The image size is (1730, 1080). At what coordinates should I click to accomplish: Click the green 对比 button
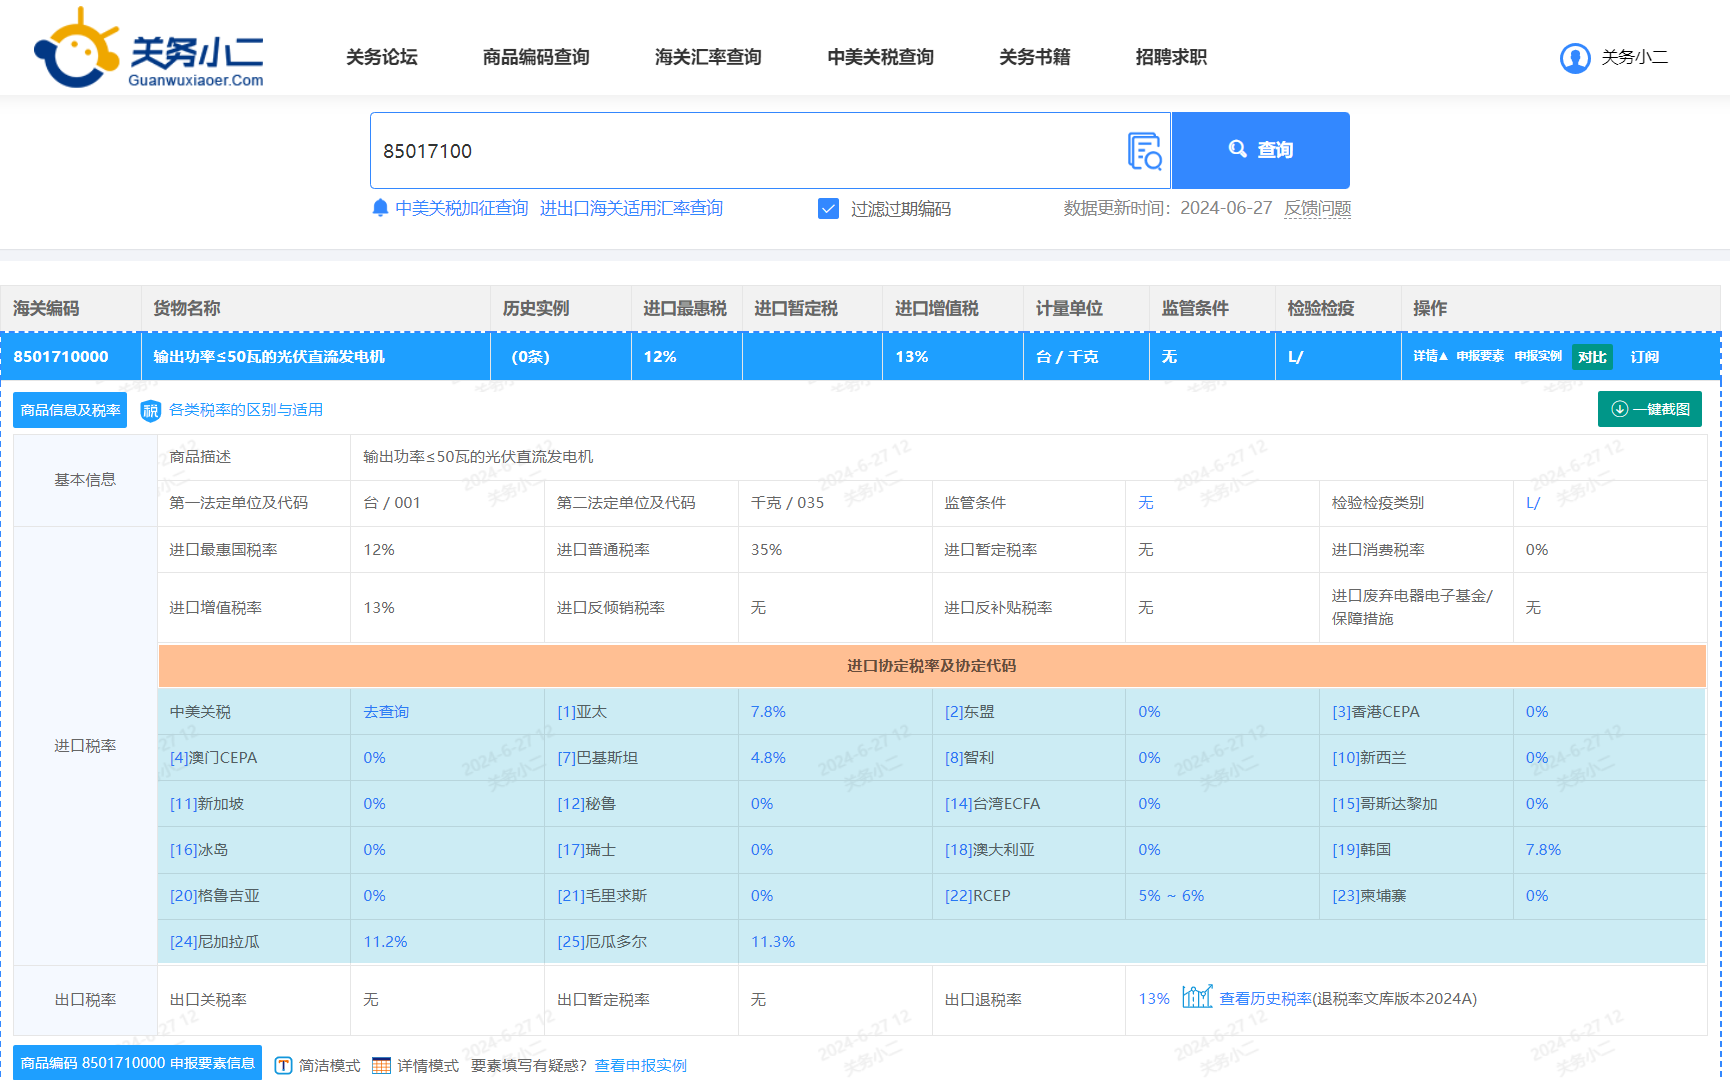pyautogui.click(x=1592, y=357)
